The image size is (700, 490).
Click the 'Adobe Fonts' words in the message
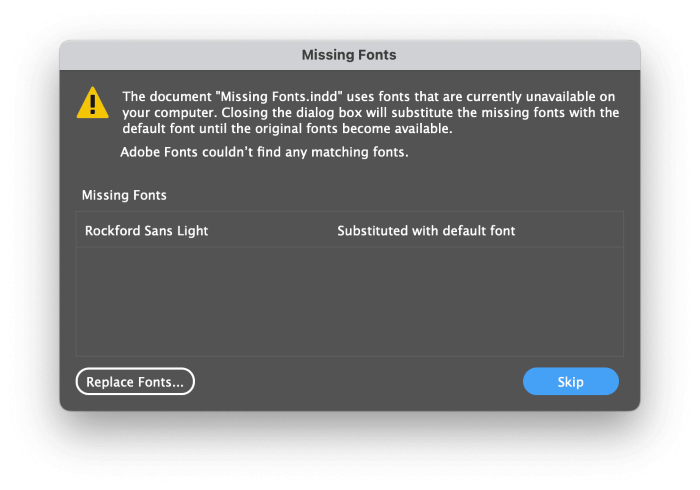point(158,152)
